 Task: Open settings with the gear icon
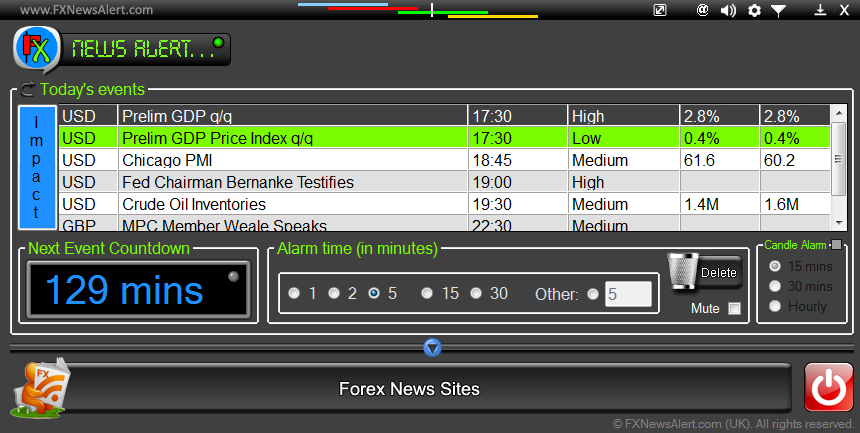(754, 10)
